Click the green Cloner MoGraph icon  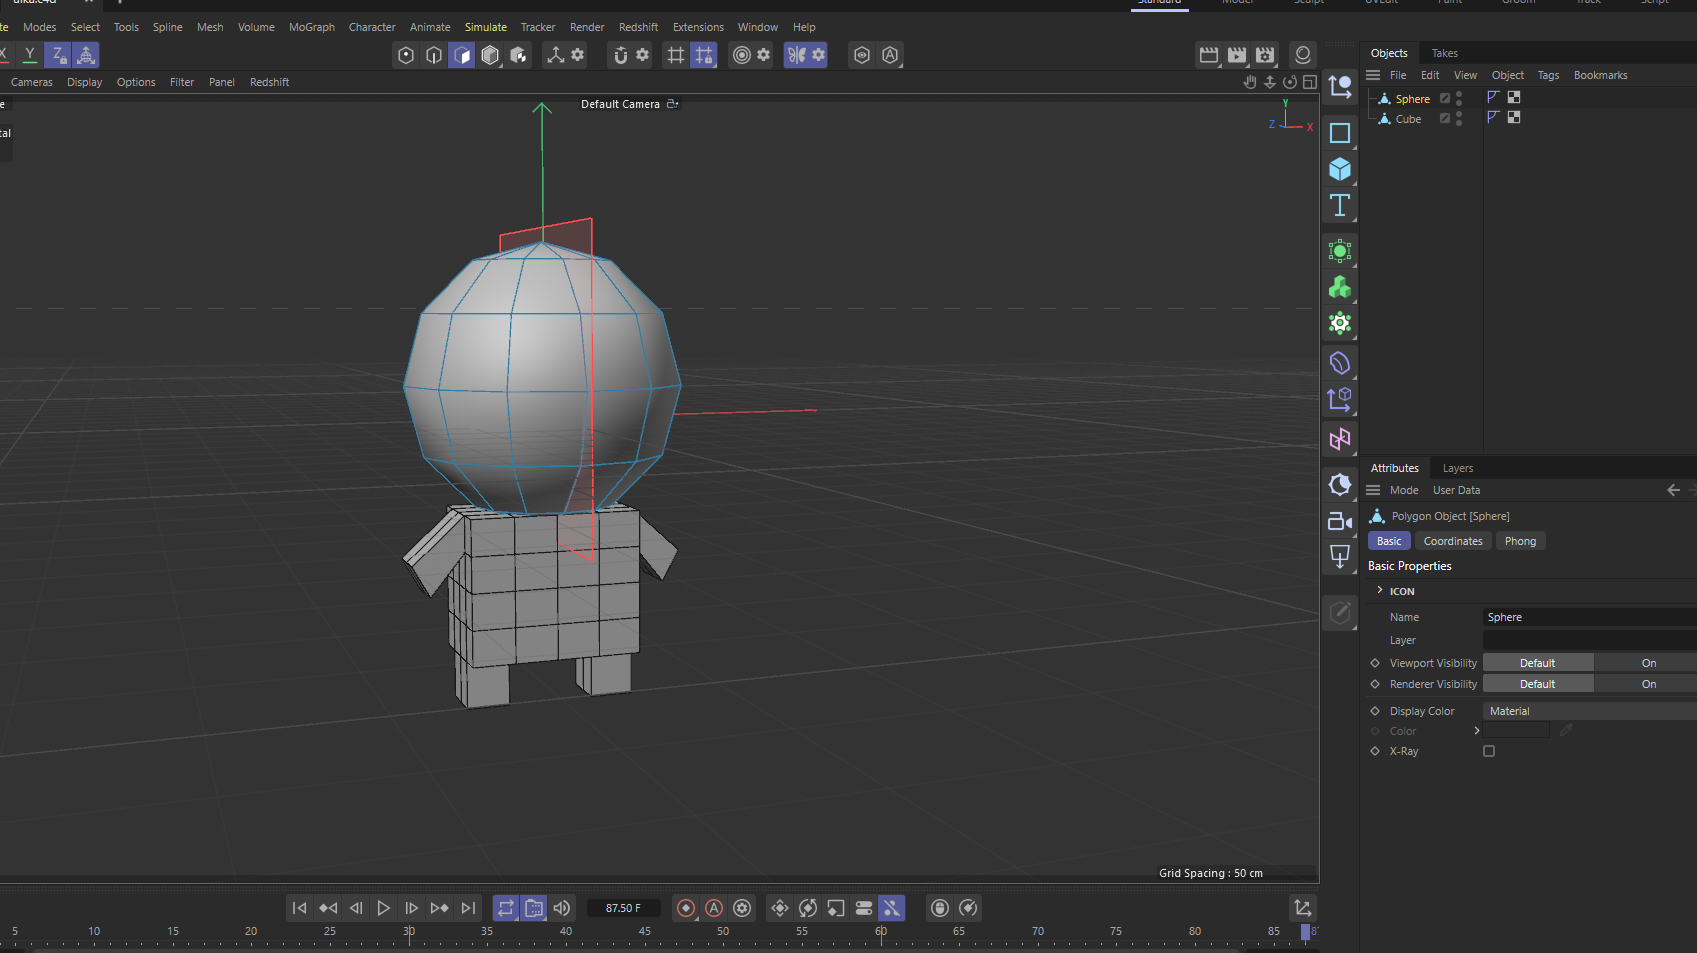[1339, 288]
